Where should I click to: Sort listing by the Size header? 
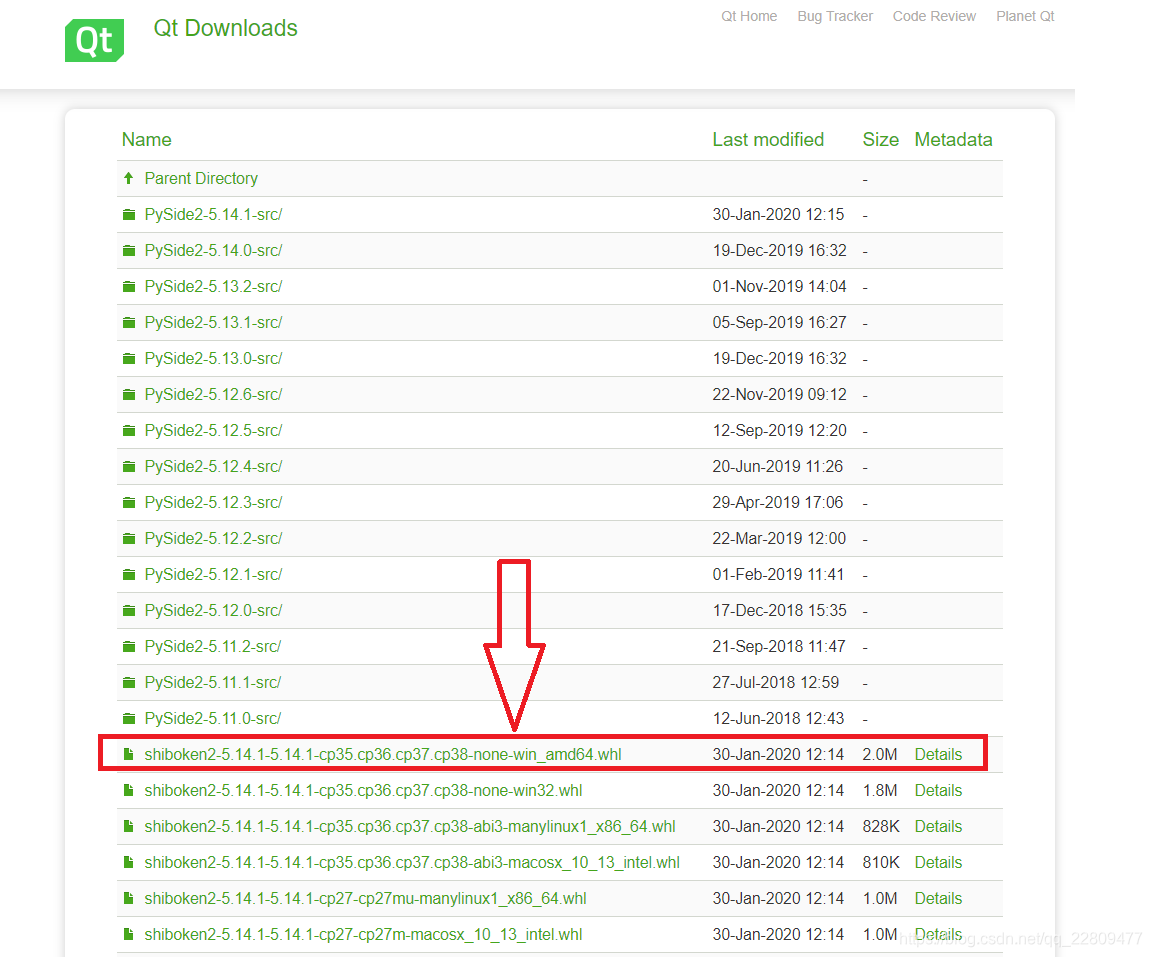880,140
